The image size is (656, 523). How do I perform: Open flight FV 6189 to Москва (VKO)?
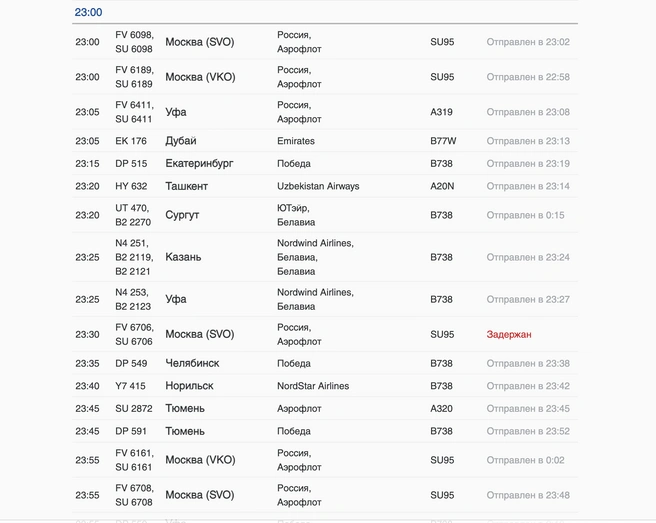(x=325, y=77)
